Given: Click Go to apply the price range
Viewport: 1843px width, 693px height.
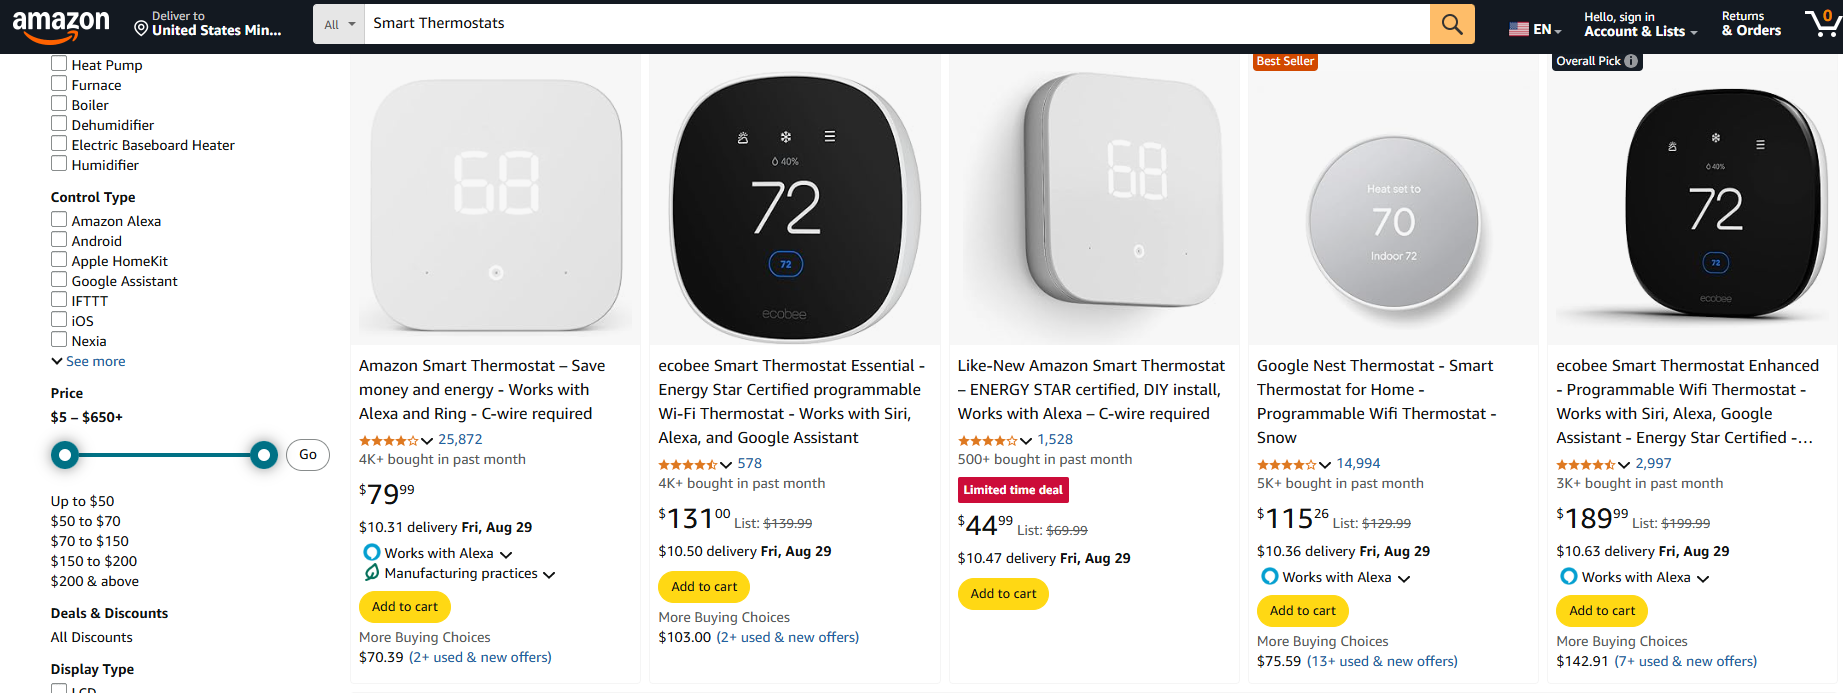Looking at the screenshot, I should tap(307, 455).
